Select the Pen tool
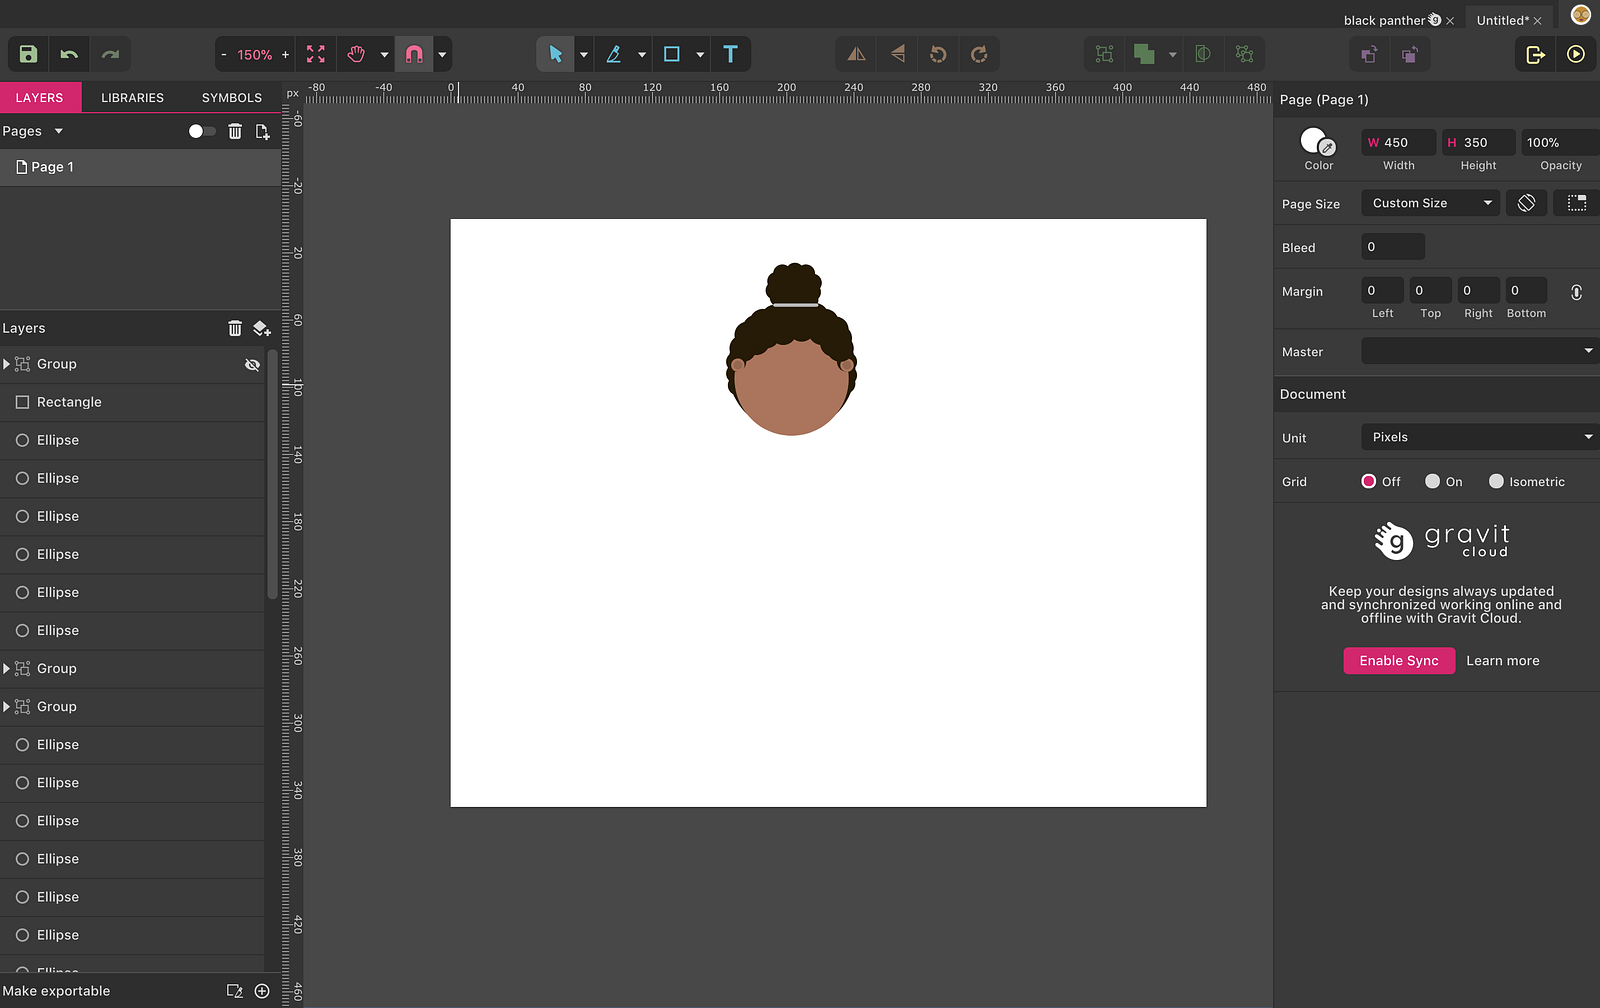The image size is (1600, 1008). coord(614,54)
